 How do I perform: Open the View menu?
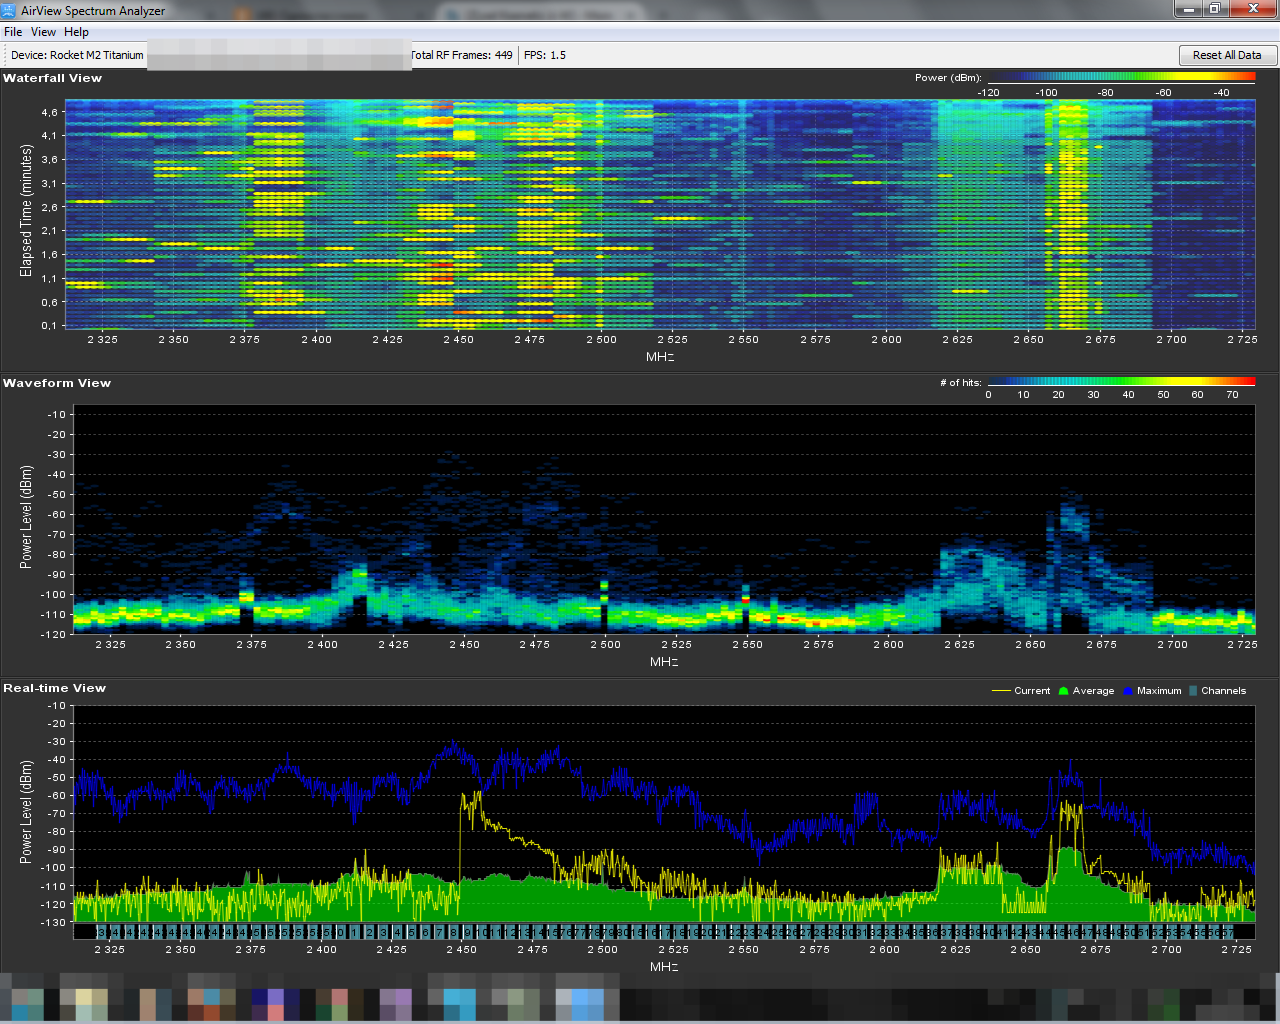[43, 32]
